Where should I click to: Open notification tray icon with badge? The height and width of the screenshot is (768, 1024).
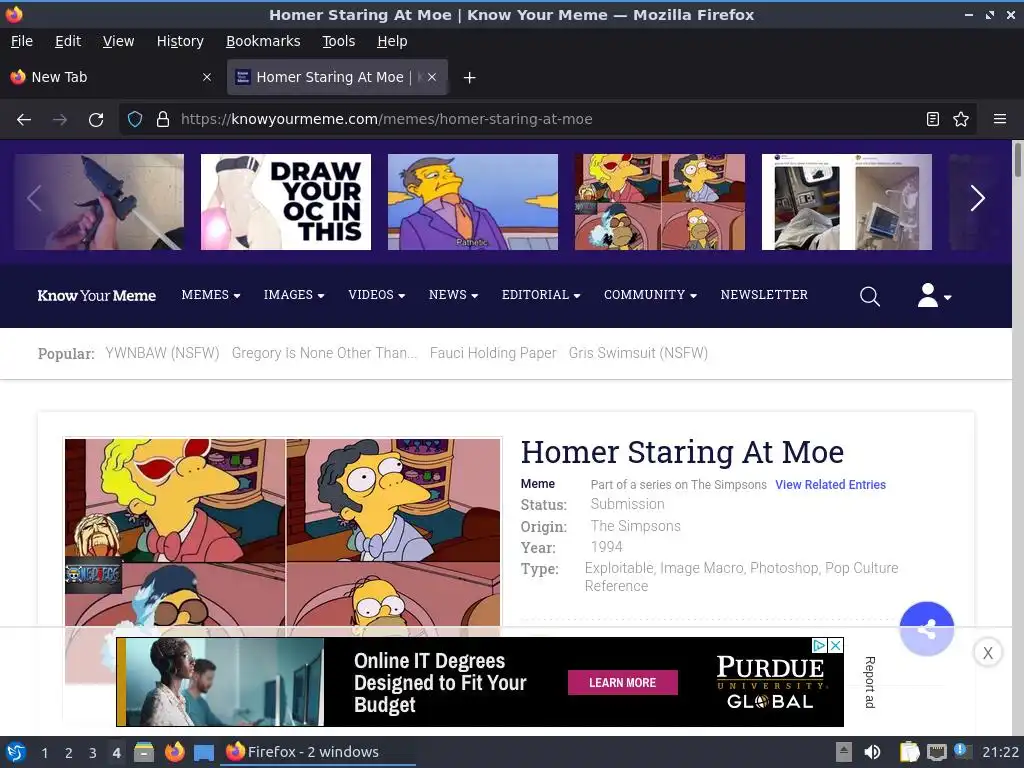pyautogui.click(x=962, y=751)
